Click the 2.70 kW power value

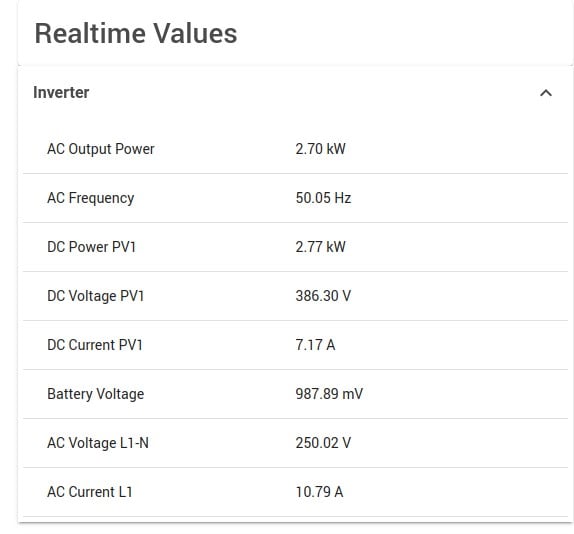tap(320, 149)
